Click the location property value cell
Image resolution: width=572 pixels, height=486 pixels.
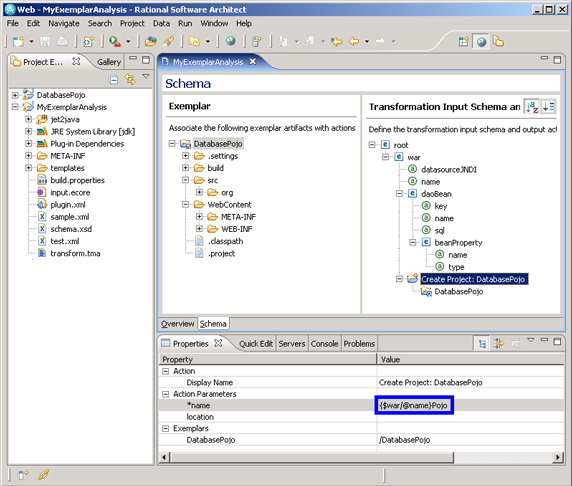point(470,417)
